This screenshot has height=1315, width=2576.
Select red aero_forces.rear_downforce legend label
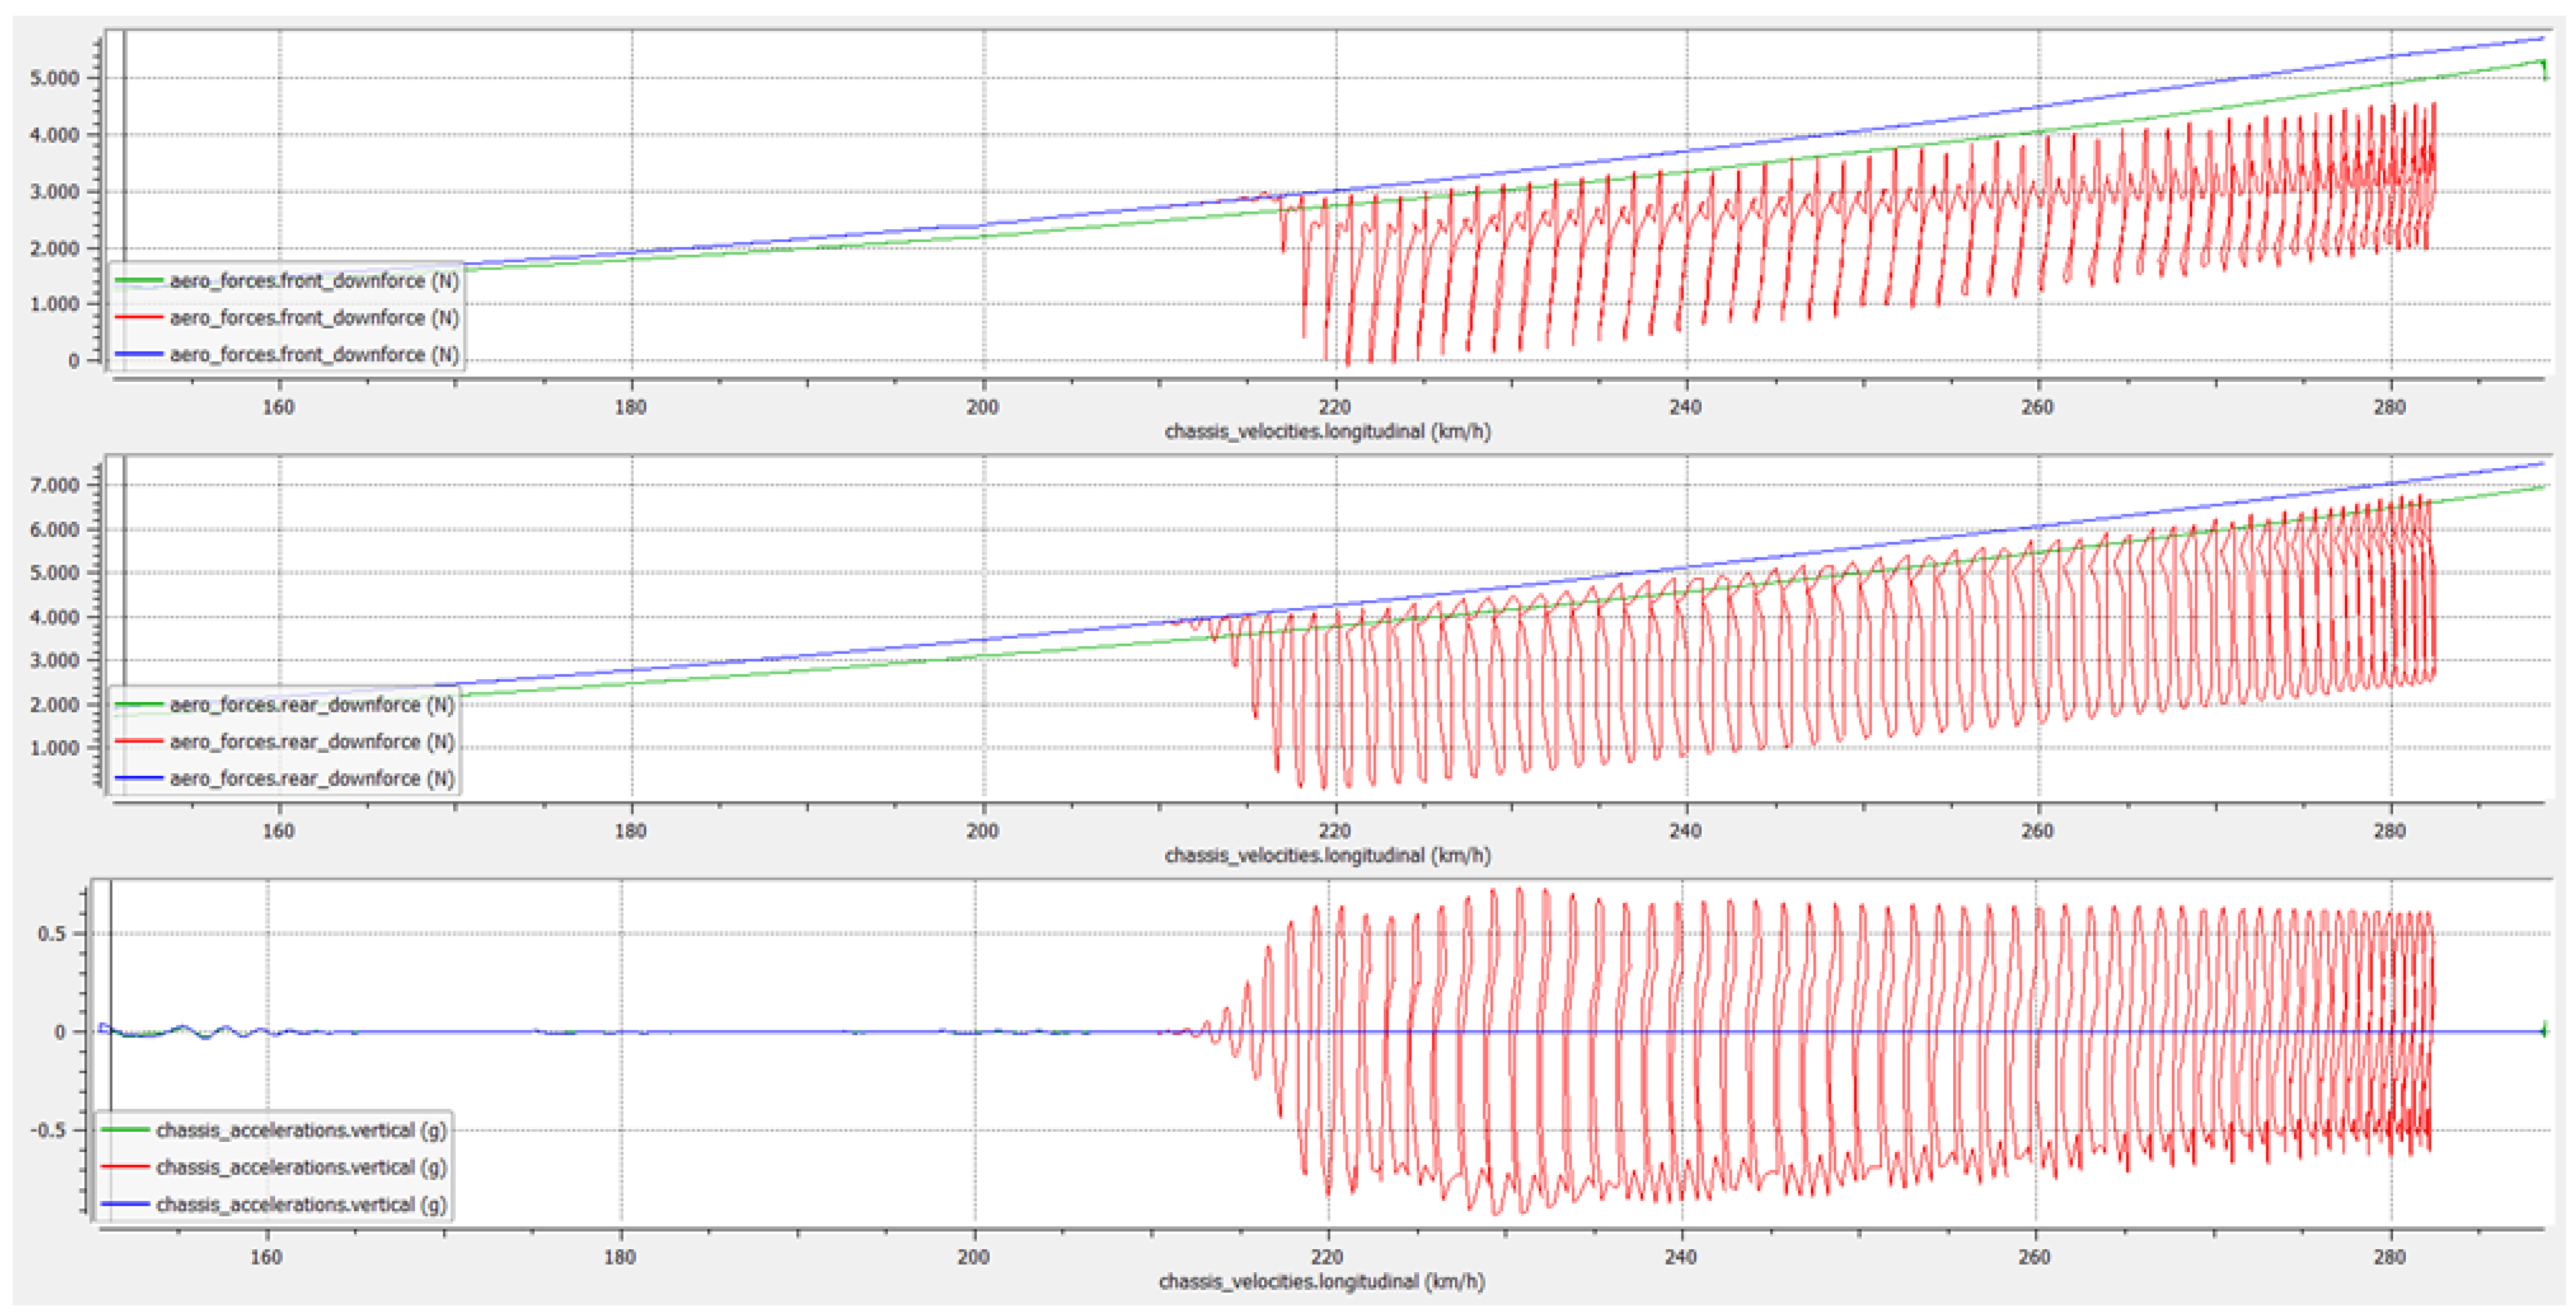[312, 742]
